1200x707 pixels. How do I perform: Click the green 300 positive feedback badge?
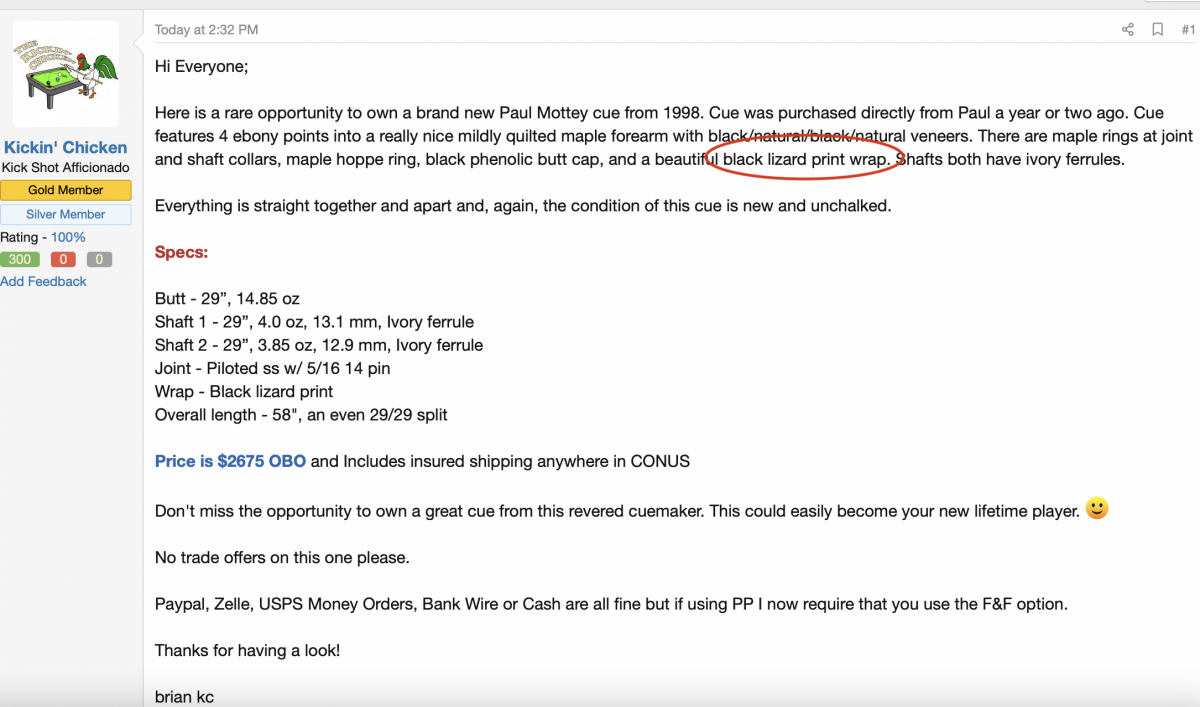click(x=20, y=260)
